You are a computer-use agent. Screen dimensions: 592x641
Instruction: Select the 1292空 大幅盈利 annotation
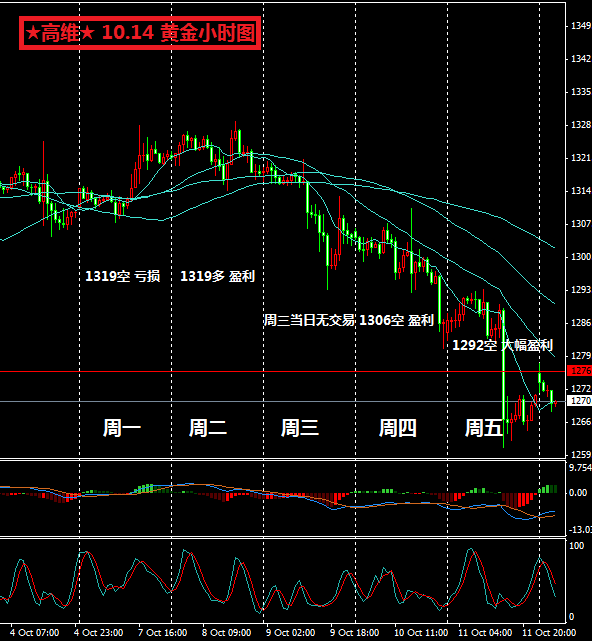point(502,345)
